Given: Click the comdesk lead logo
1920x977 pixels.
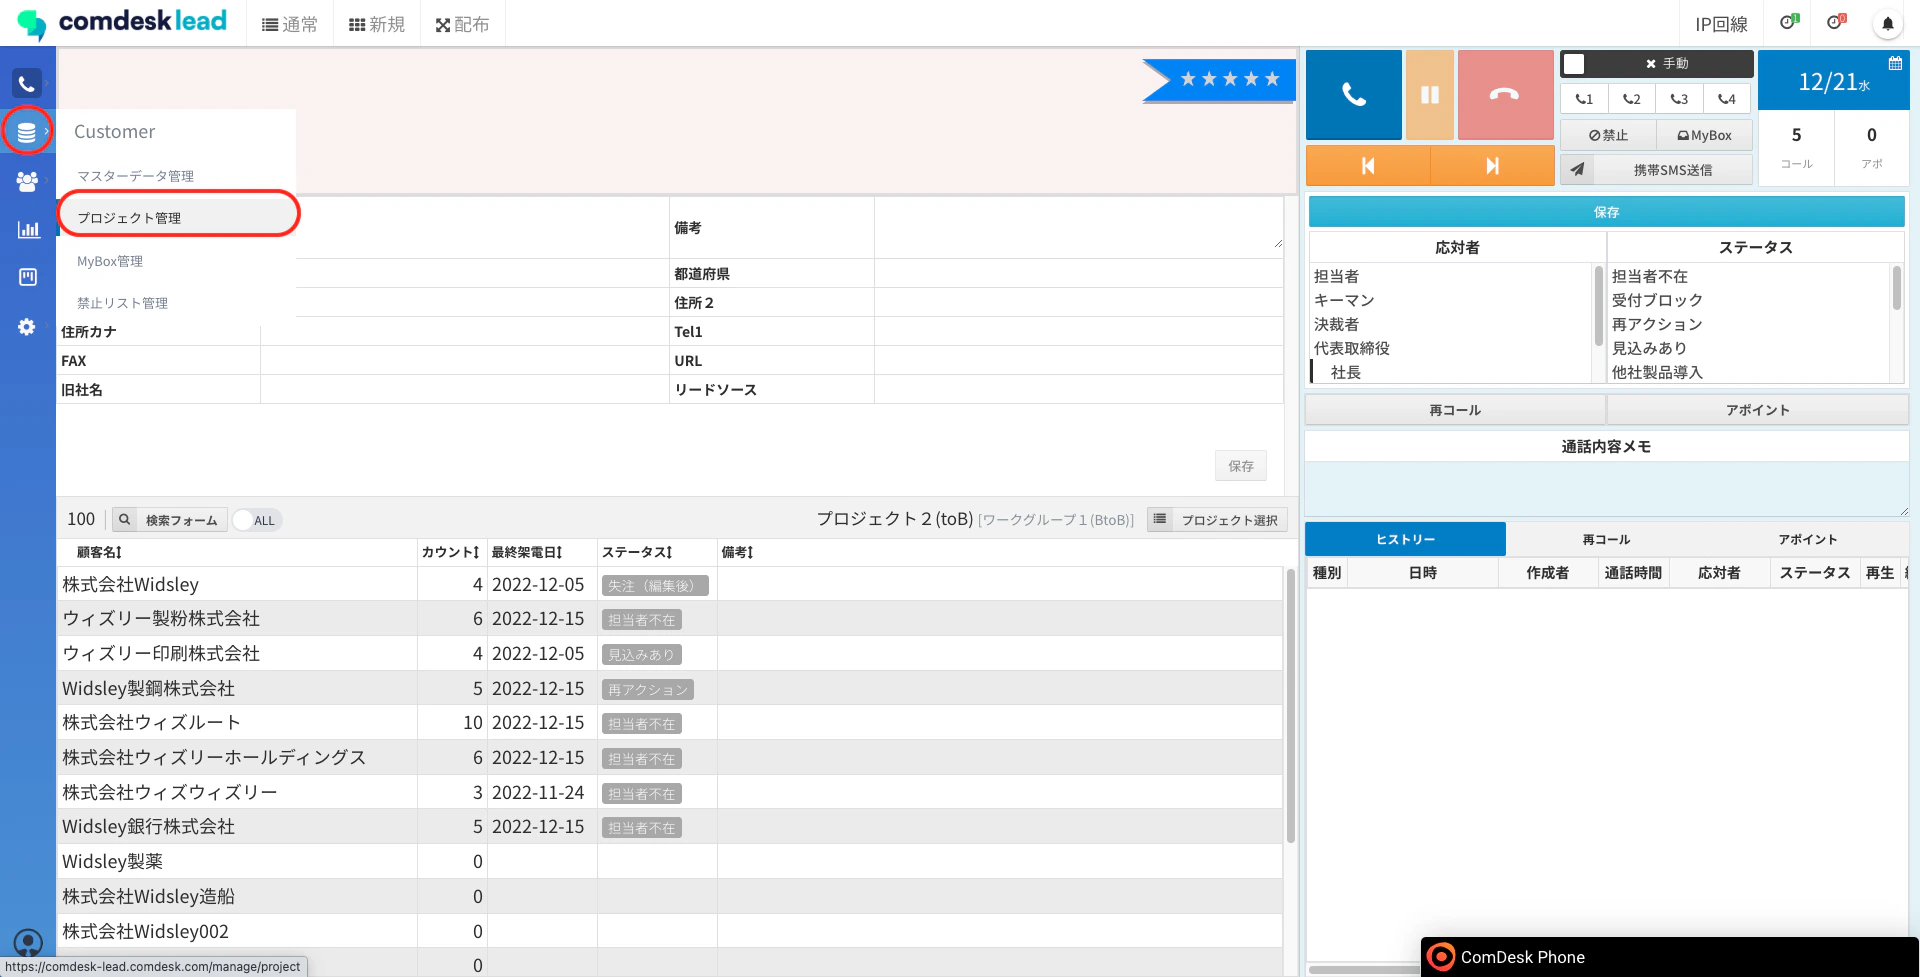Looking at the screenshot, I should pos(123,22).
